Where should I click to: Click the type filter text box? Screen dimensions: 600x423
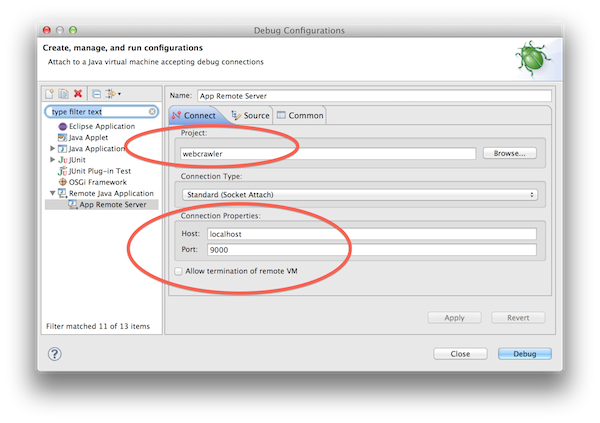pyautogui.click(x=99, y=111)
